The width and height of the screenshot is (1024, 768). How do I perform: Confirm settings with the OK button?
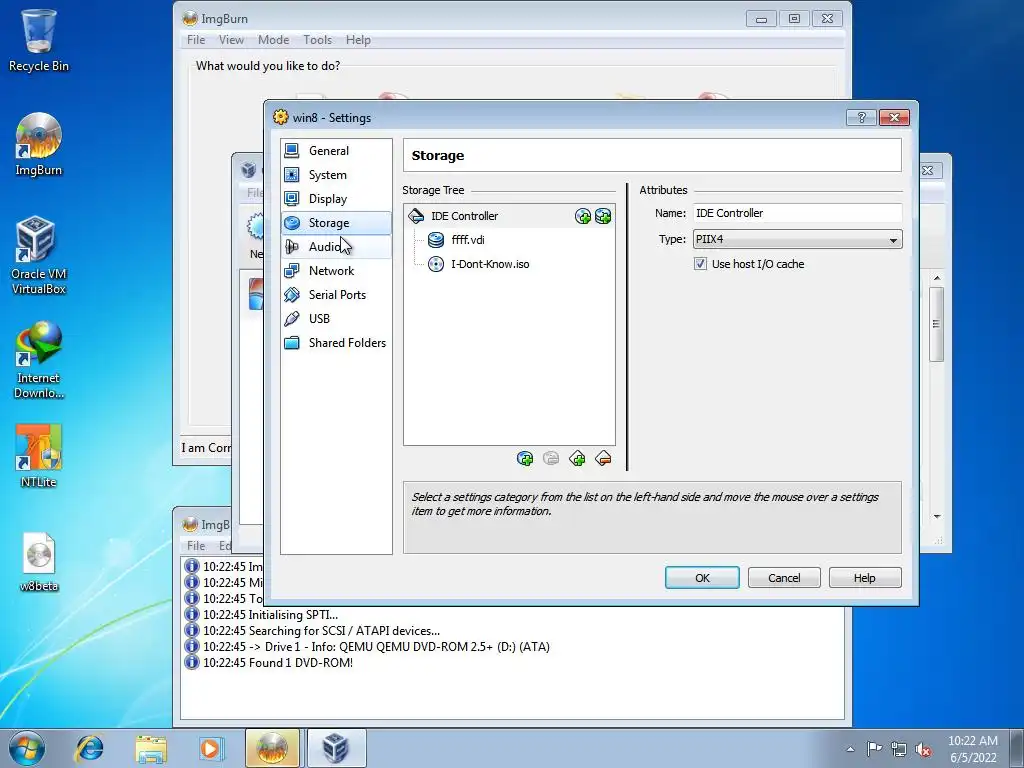[702, 578]
